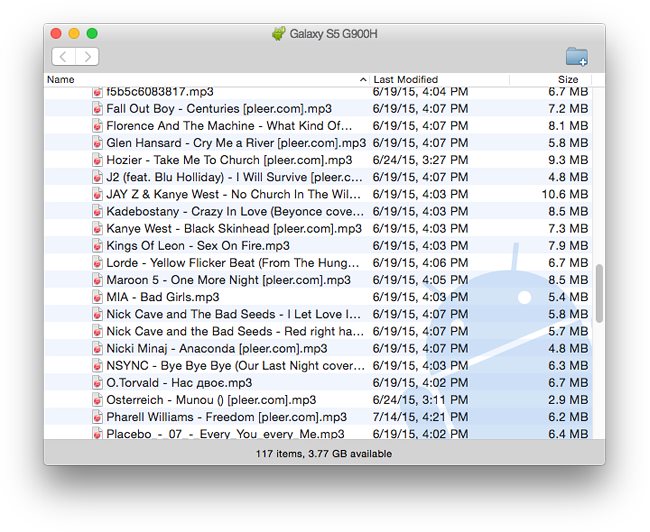Click mp3 icon beside Osterreich - Munou
This screenshot has height=532, width=650.
[97, 400]
